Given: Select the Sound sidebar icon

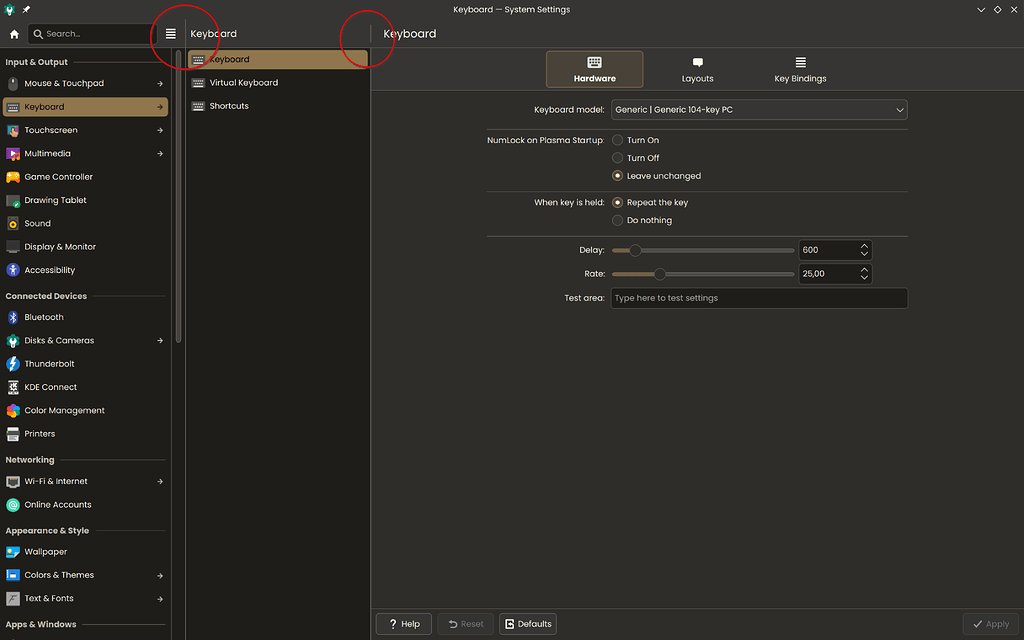Looking at the screenshot, I should tap(14, 223).
